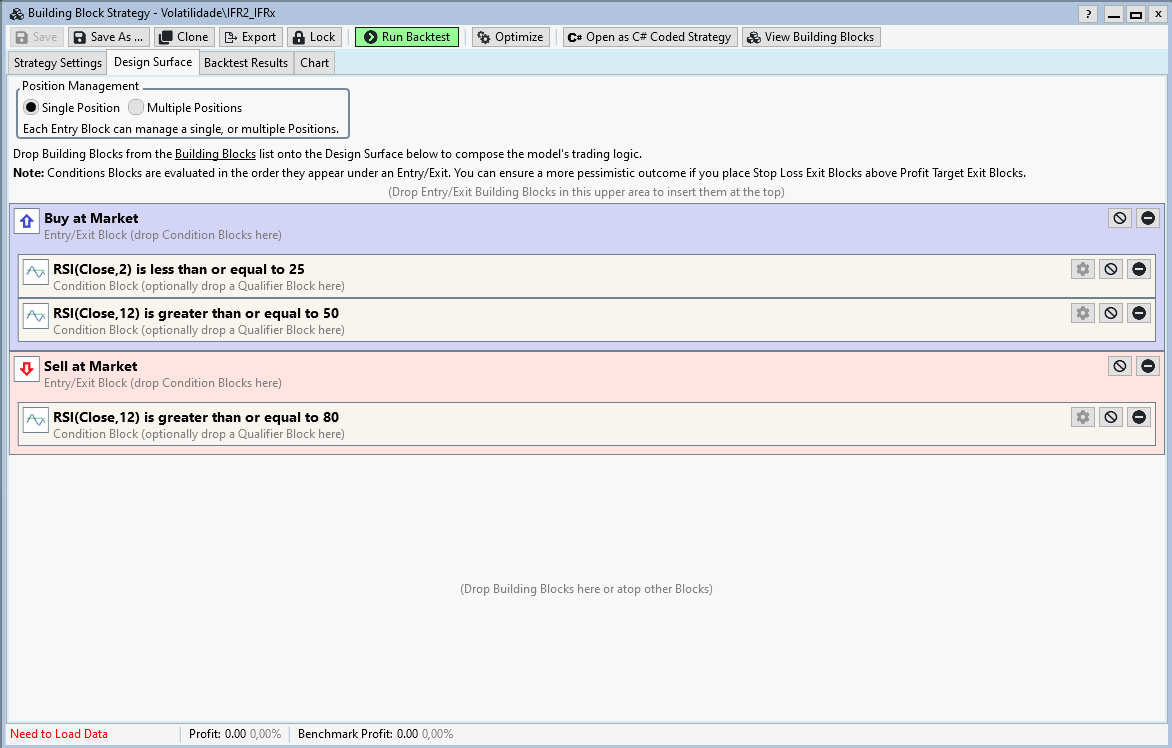Click the Lock strategy button
This screenshot has height=748, width=1172.
[314, 37]
